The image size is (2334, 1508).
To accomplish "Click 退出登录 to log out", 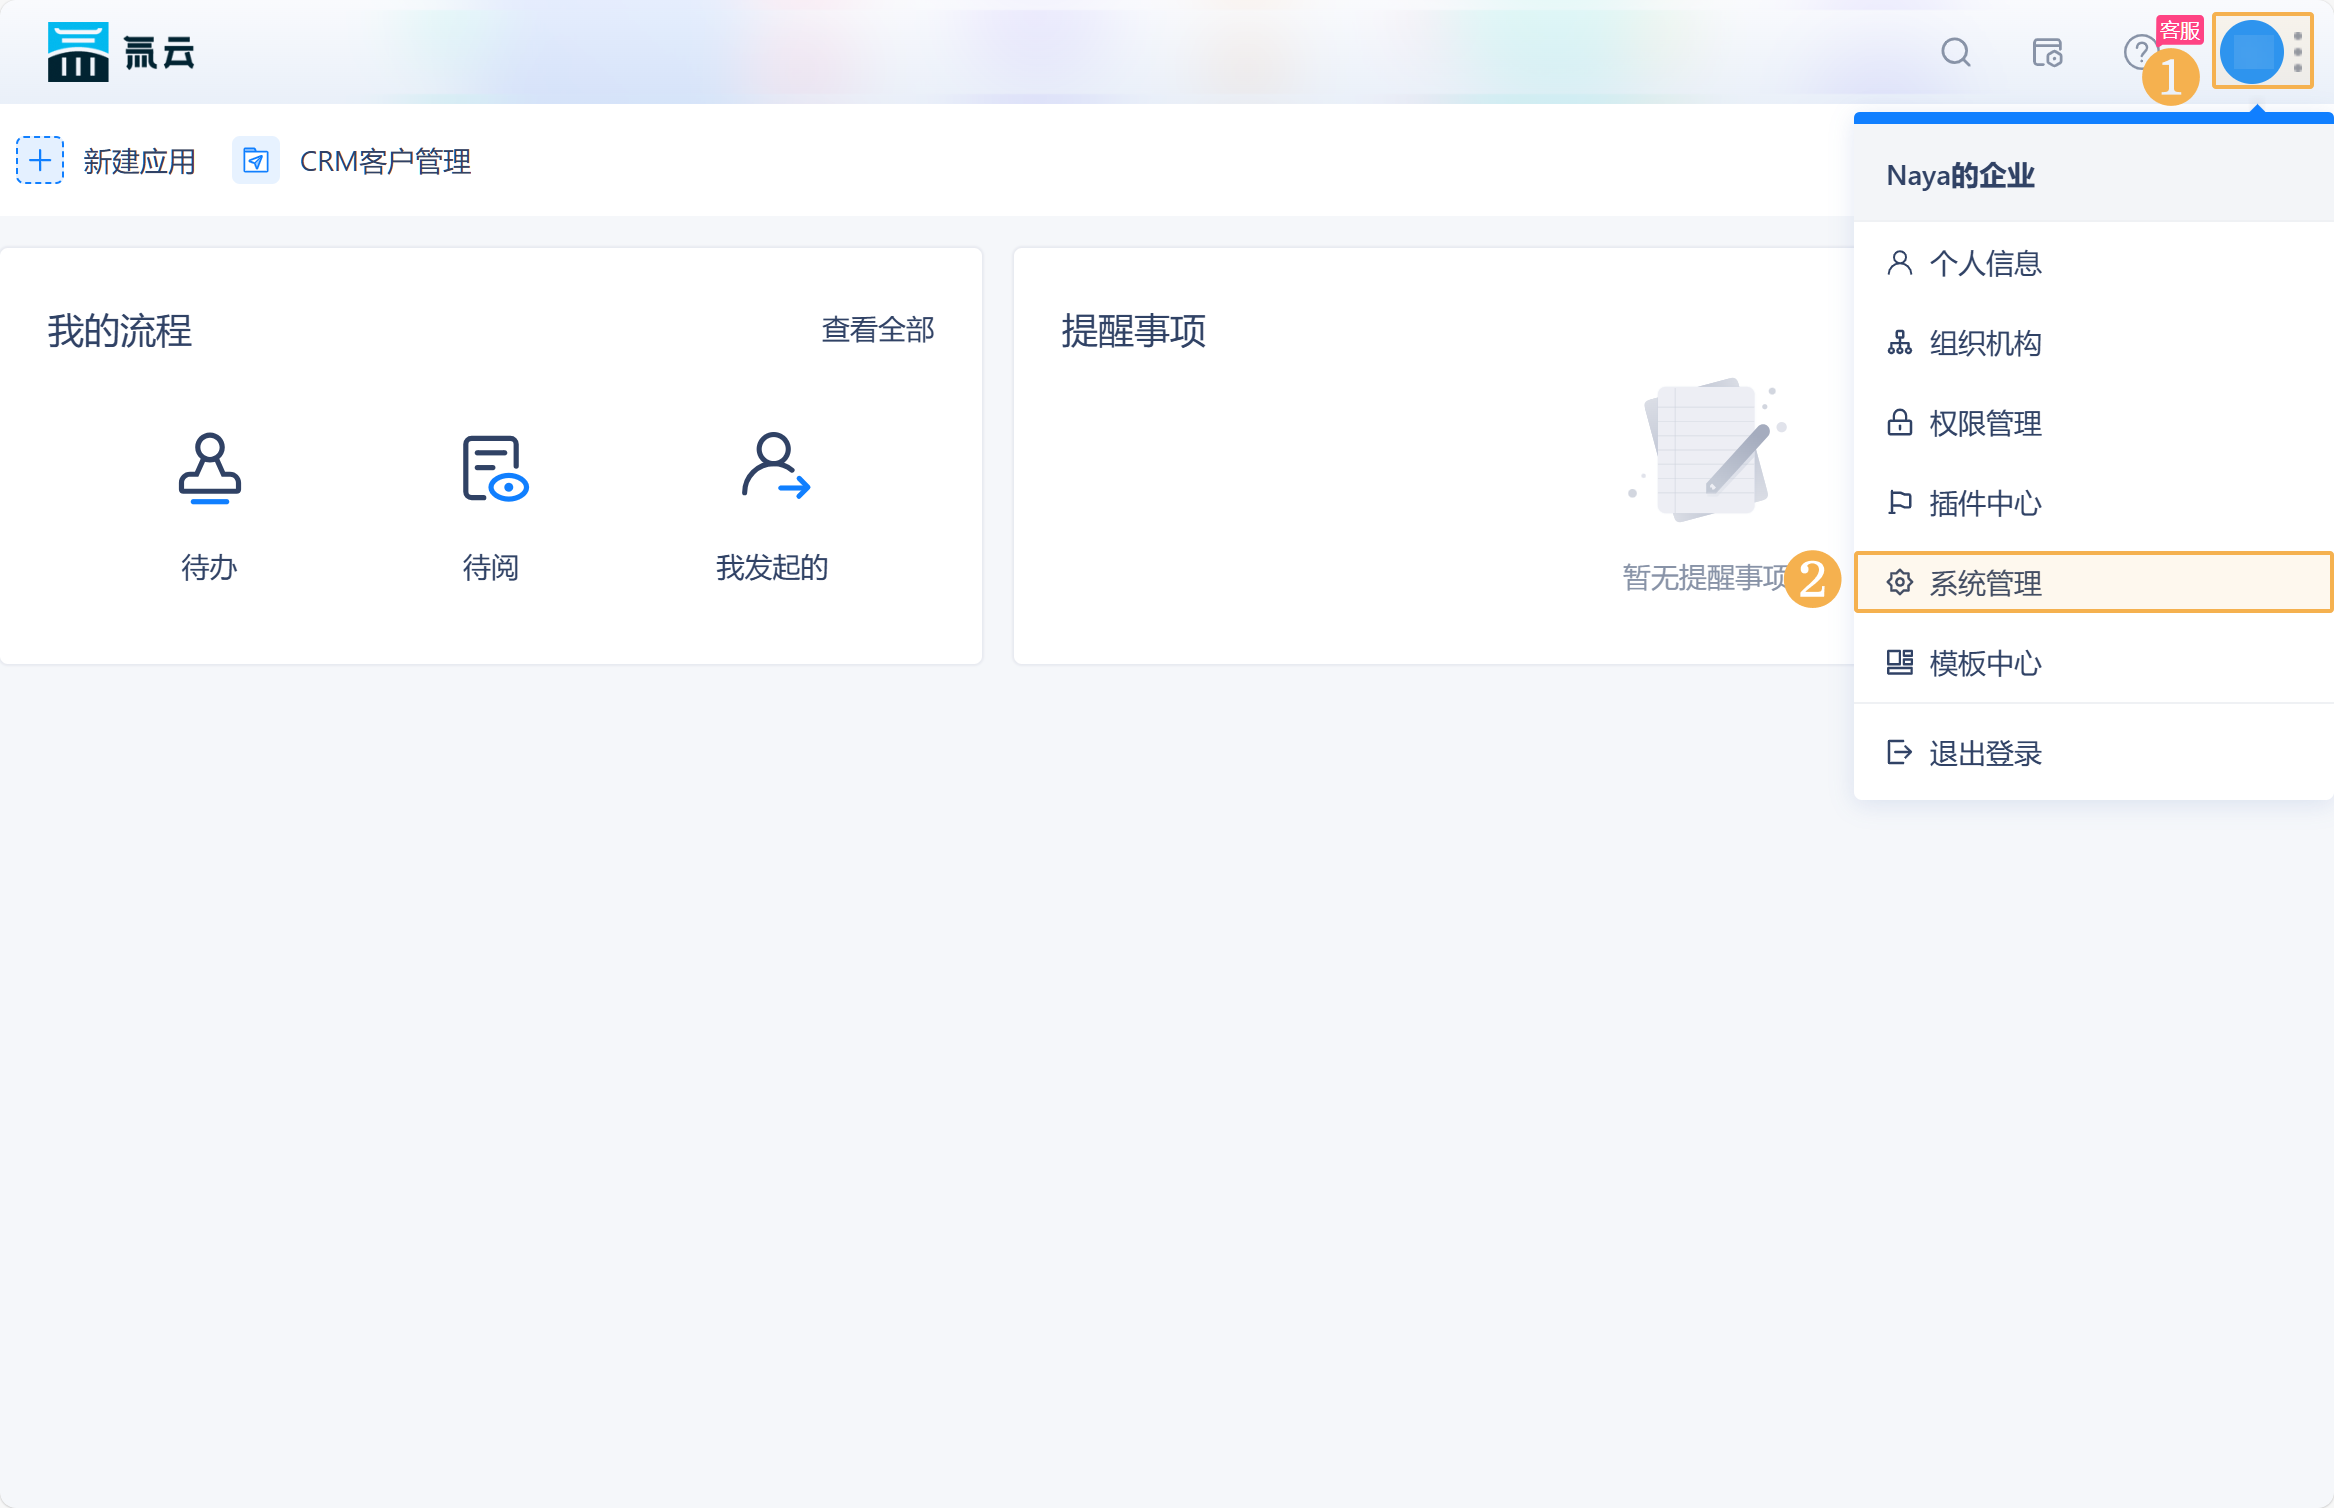I will tap(1986, 753).
